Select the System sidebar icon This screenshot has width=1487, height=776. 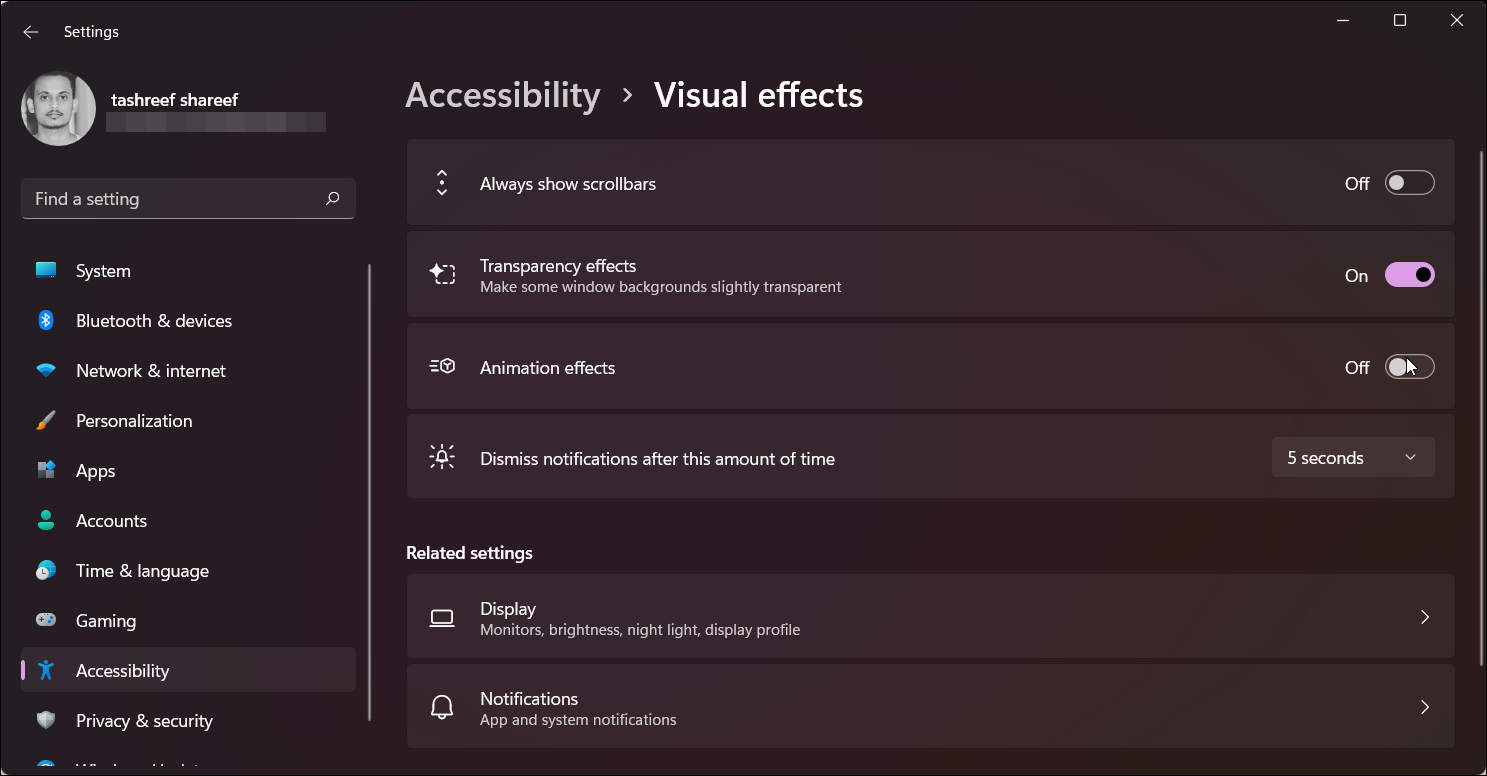tap(46, 270)
